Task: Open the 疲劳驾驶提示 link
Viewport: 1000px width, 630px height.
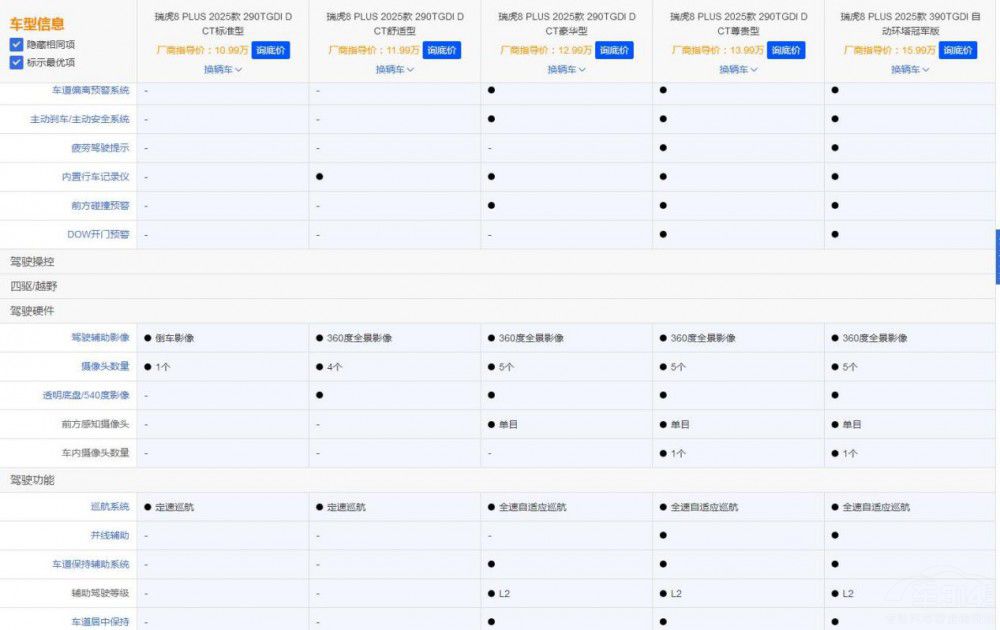Action: 99,148
